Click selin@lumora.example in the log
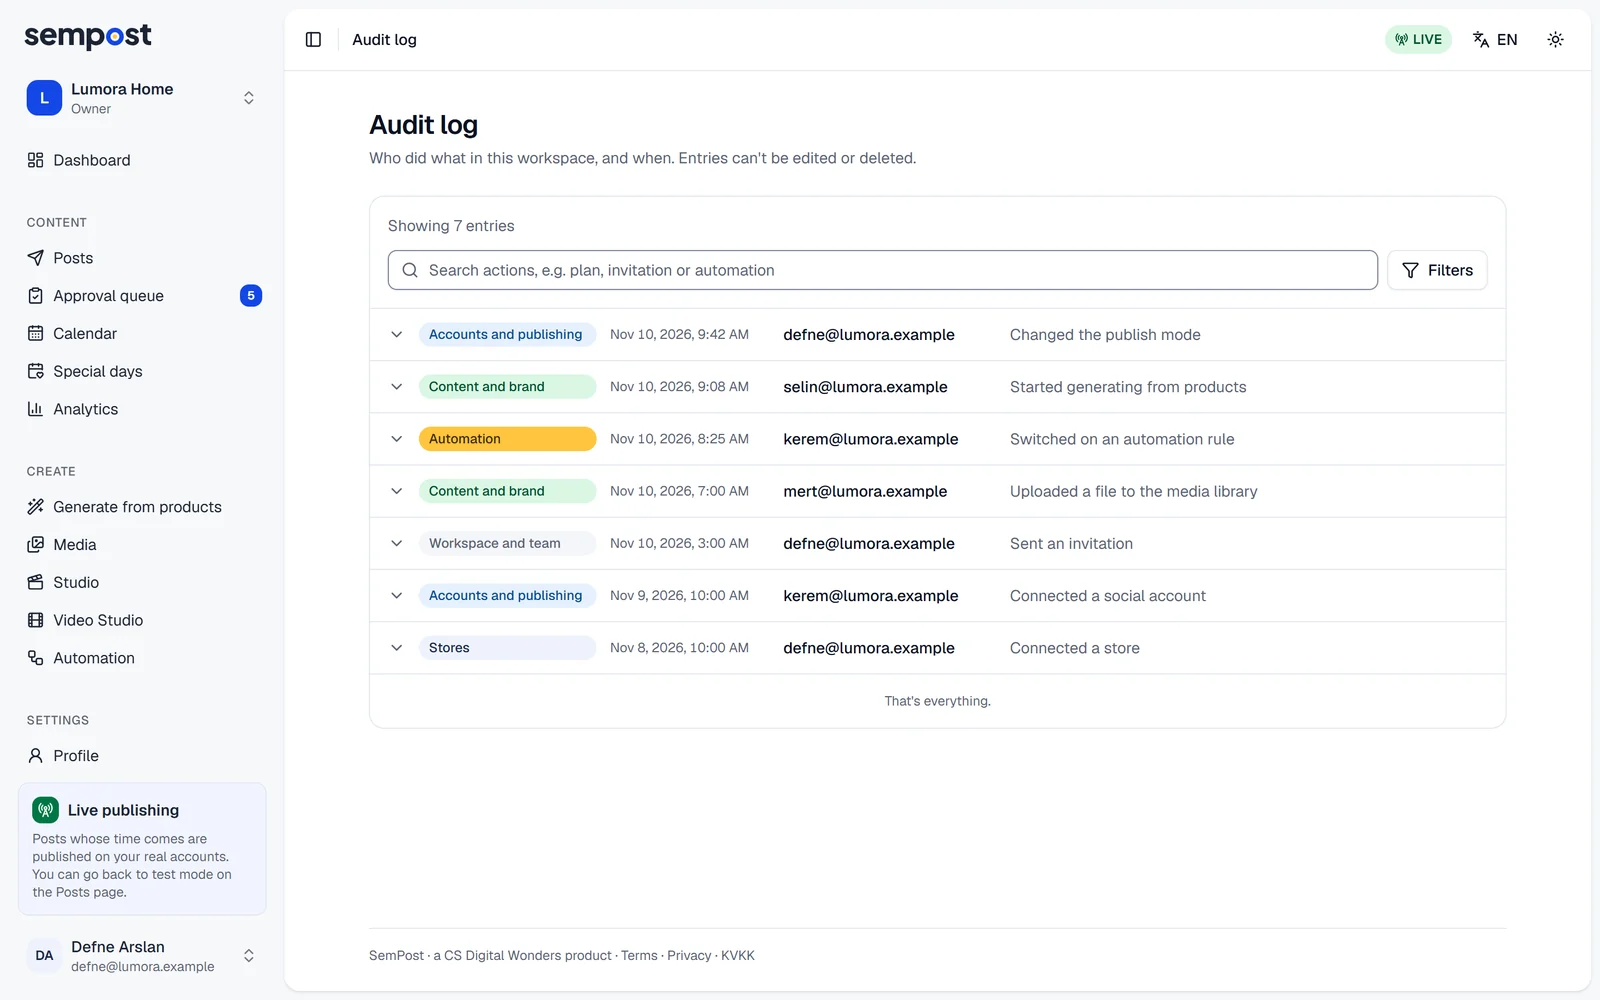The image size is (1600, 1000). [x=865, y=387]
